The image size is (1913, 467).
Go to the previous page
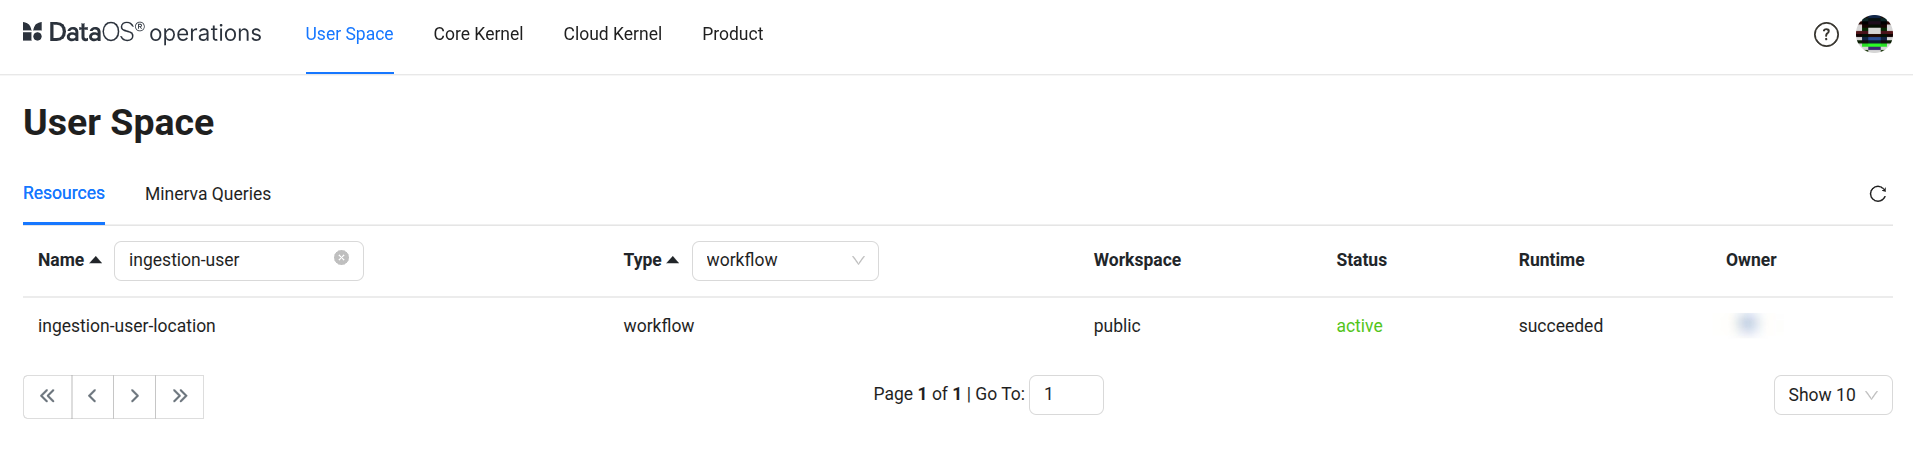92,396
